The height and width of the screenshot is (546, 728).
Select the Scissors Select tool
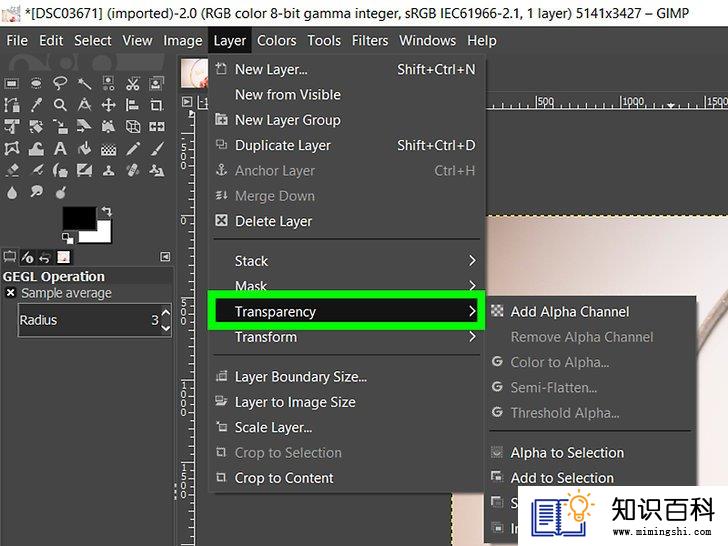pos(132,84)
